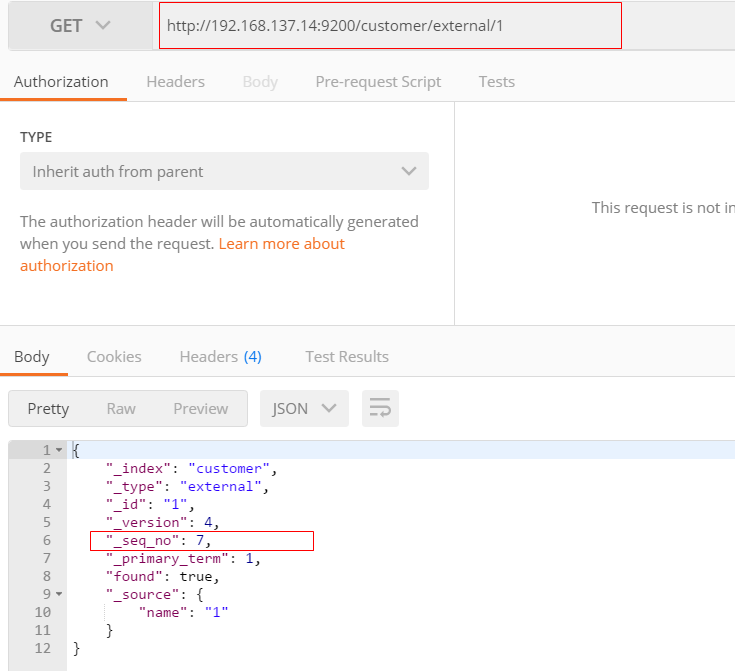Collapse the _source object fold arrow on line 9
Viewport: 735px width, 671px height.
tap(59, 594)
